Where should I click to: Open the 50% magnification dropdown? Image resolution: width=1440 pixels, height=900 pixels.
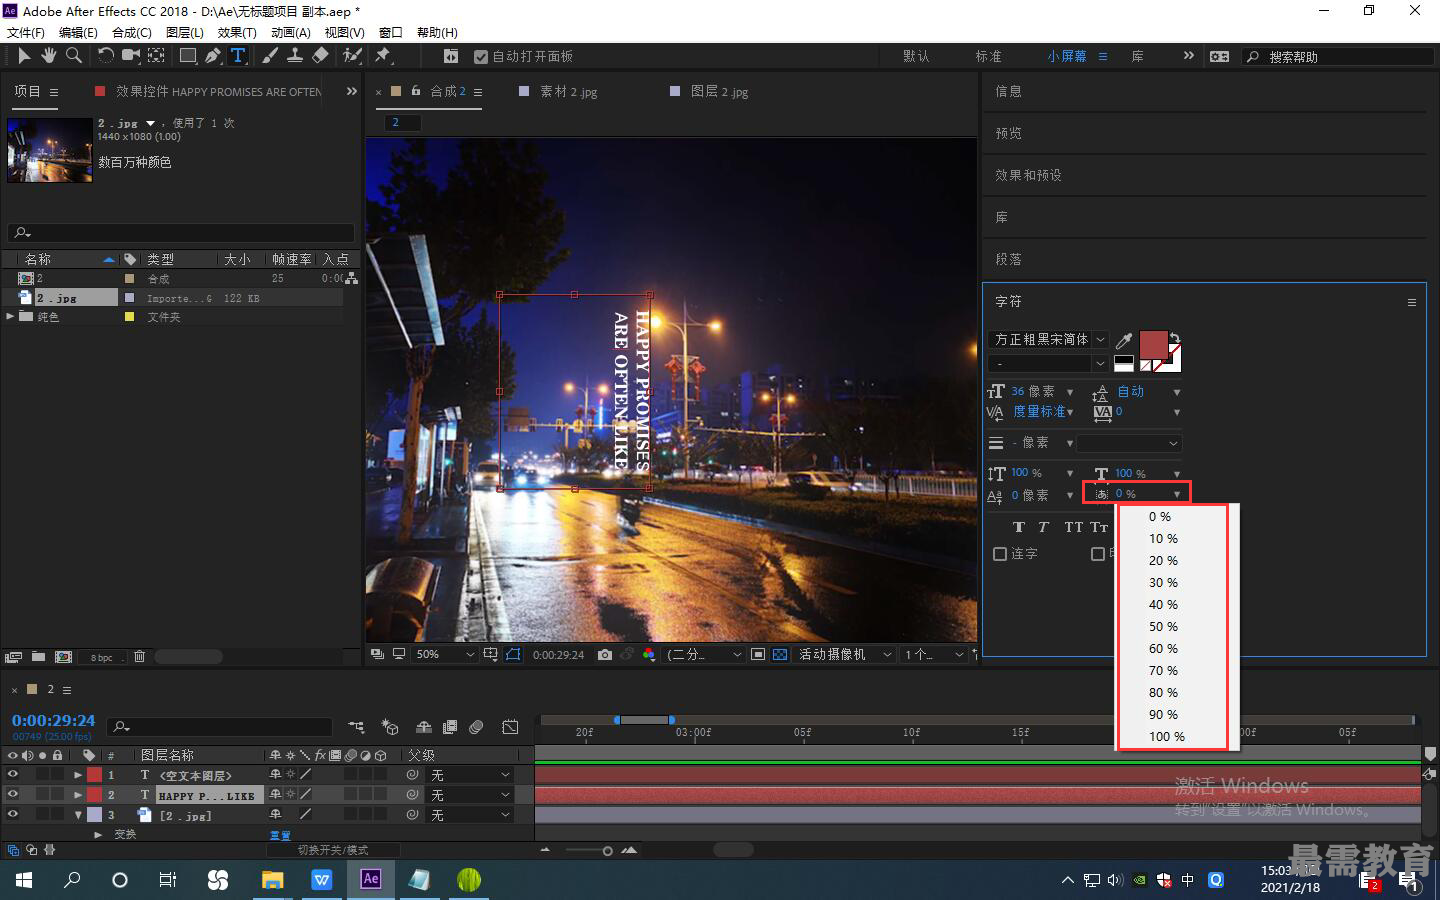(444, 655)
